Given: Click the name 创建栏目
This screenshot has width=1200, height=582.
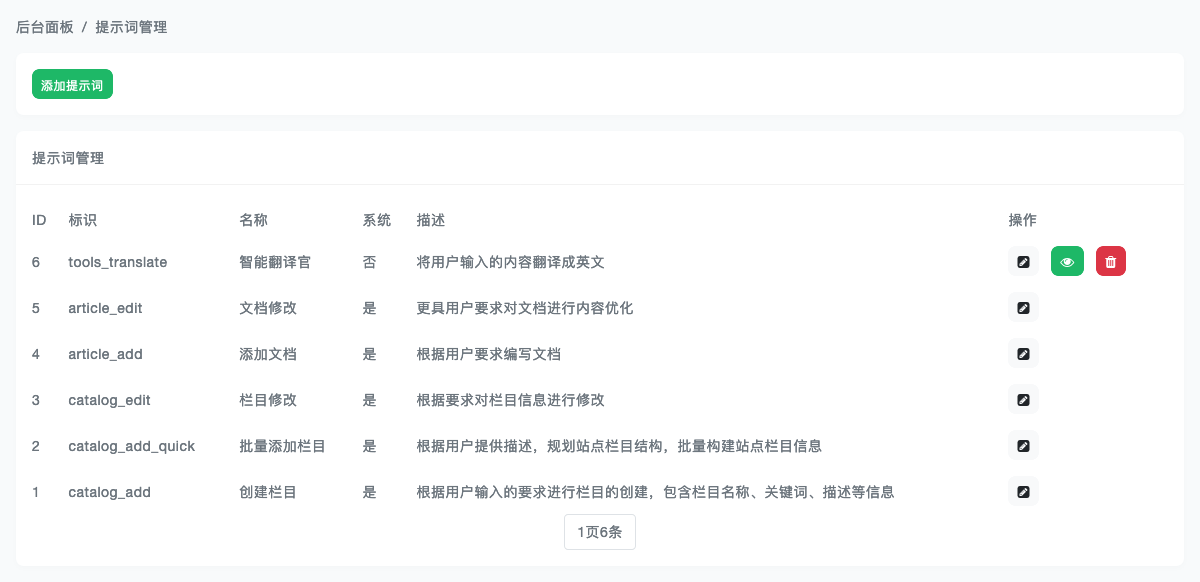Looking at the screenshot, I should (x=268, y=492).
